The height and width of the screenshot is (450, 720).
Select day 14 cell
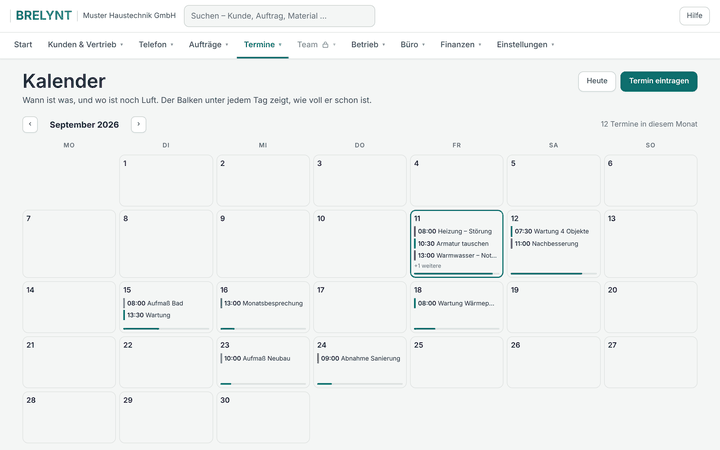click(69, 307)
